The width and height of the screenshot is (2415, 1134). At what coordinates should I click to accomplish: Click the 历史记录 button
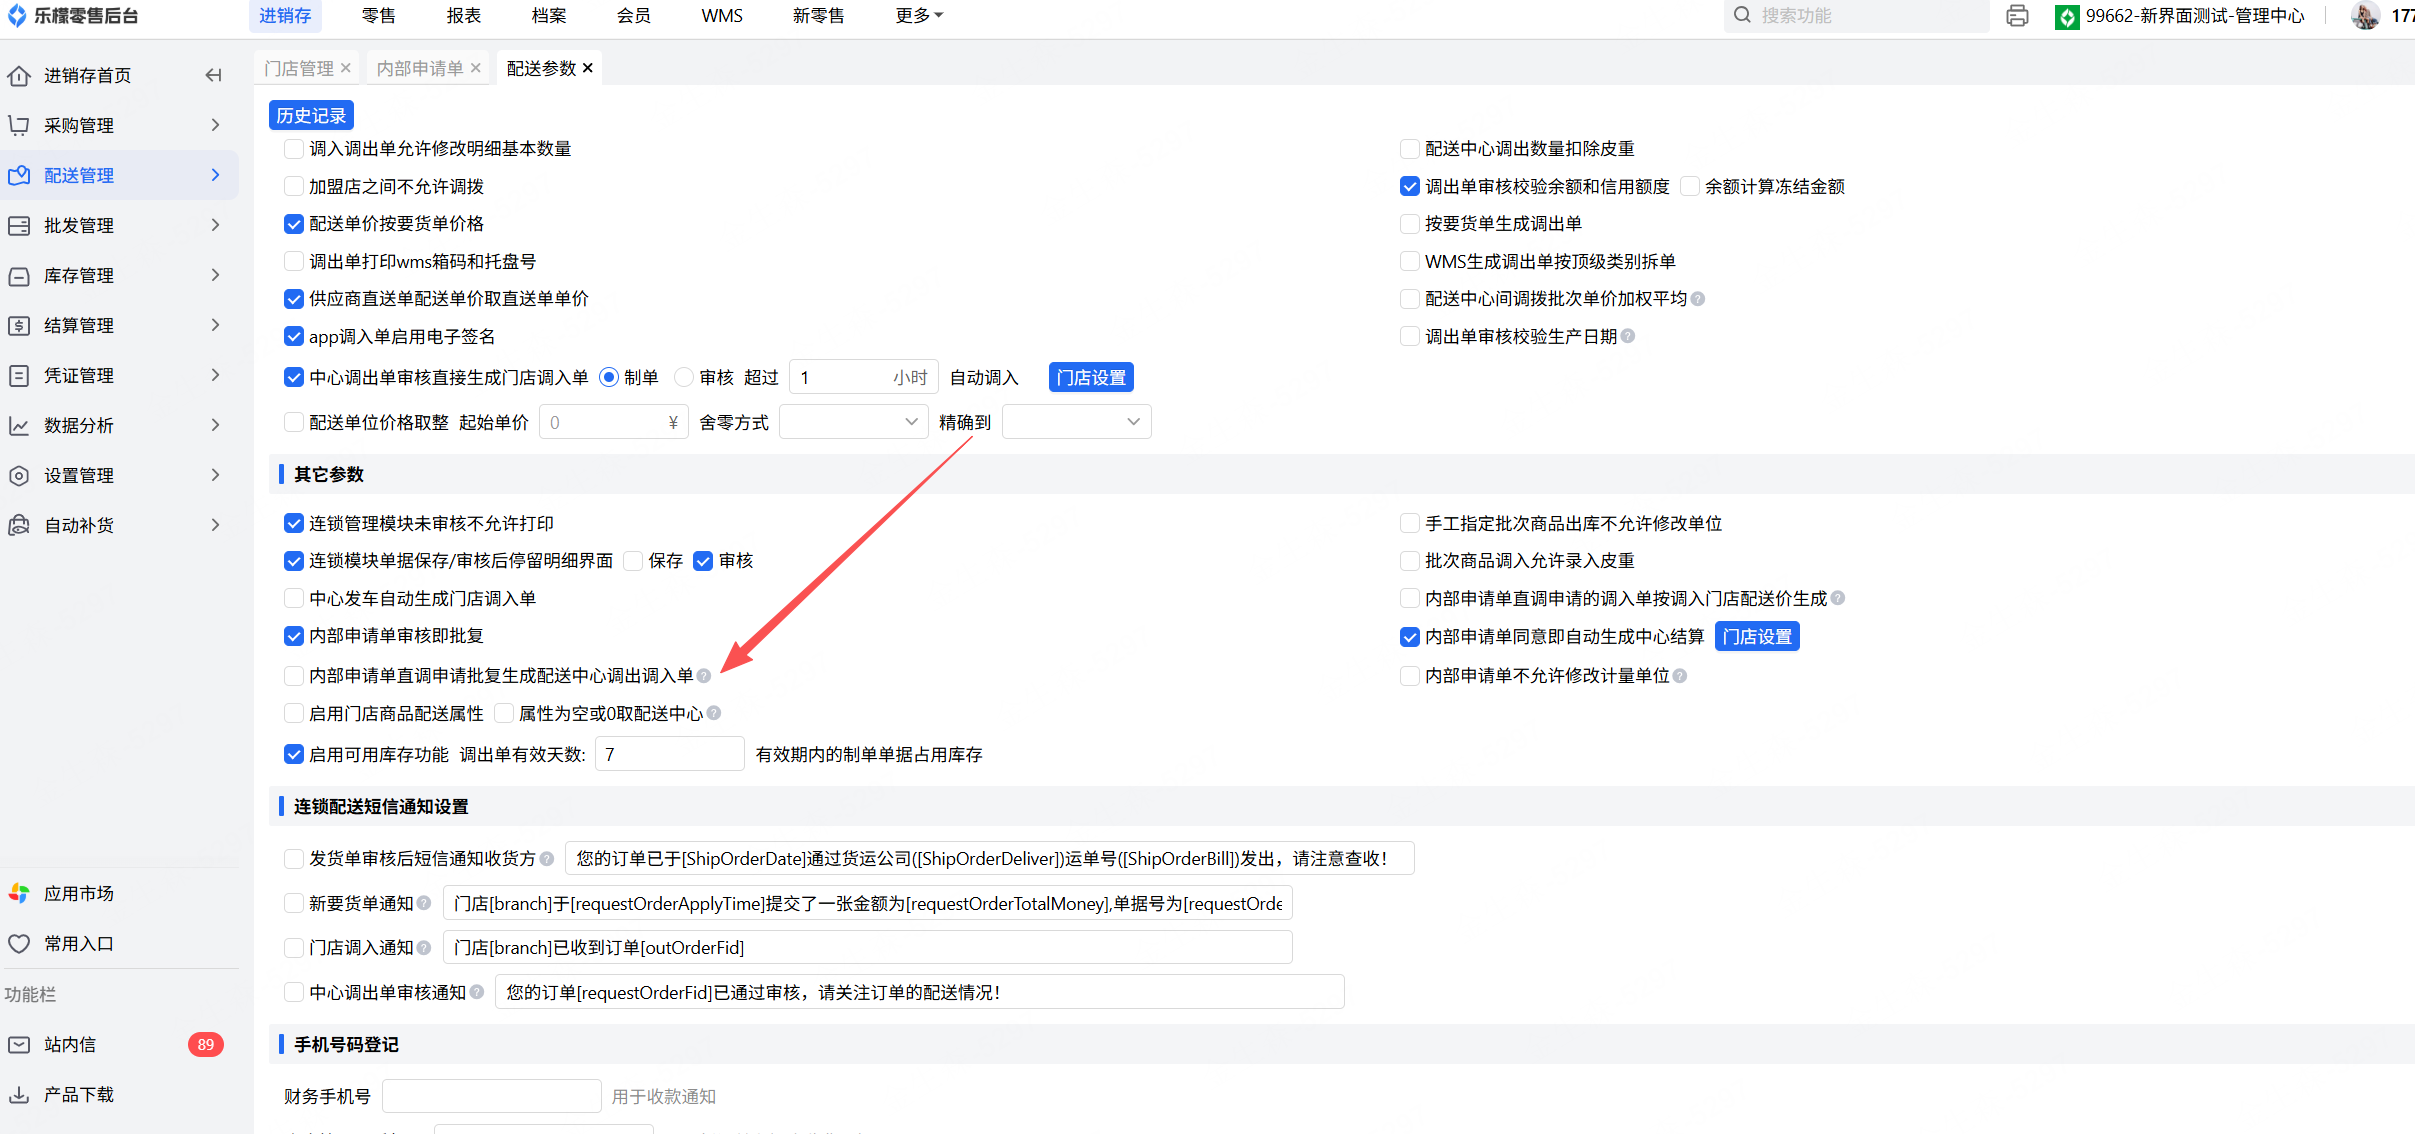pos(311,115)
